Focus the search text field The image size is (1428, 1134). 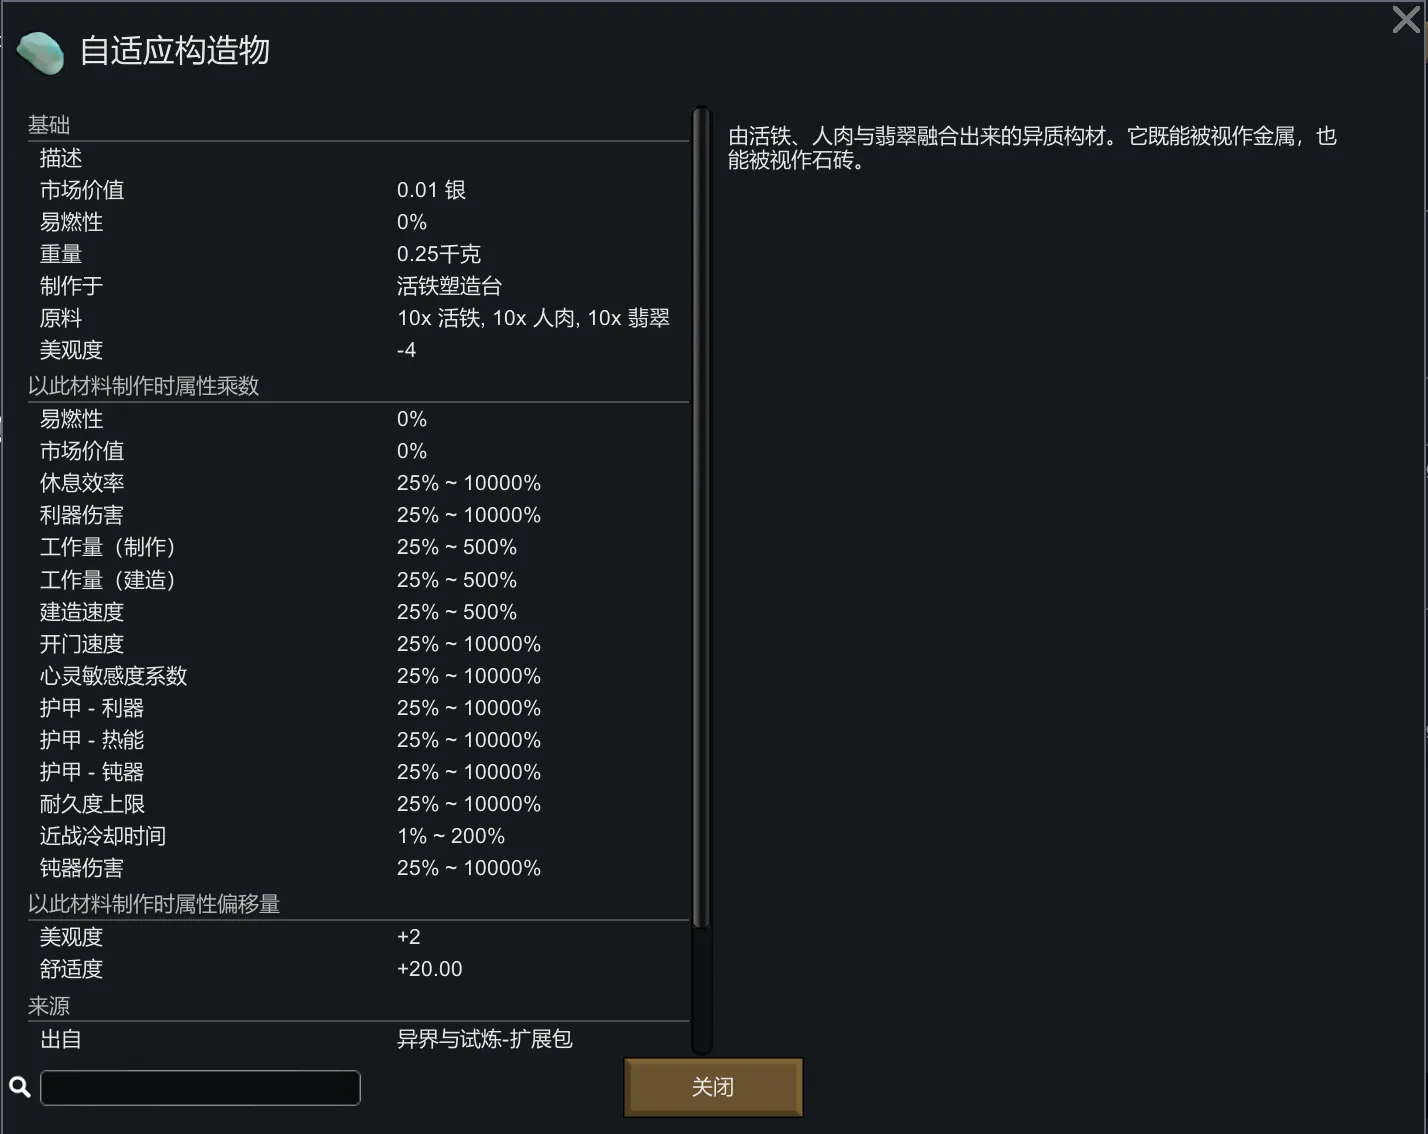tap(200, 1088)
